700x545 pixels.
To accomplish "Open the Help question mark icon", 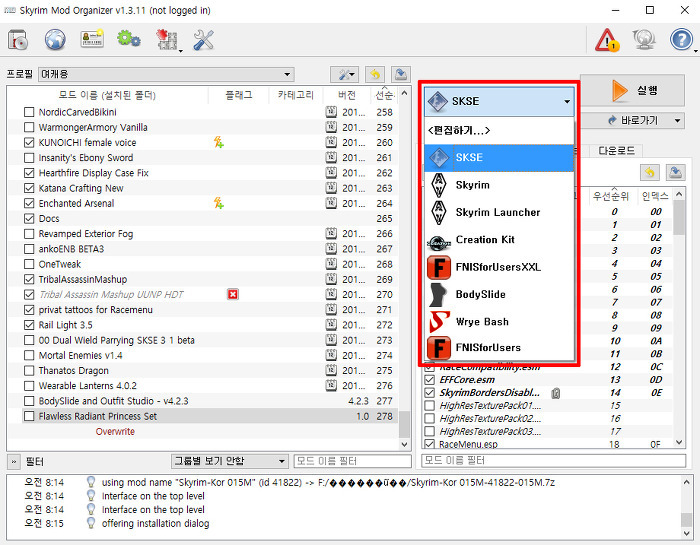I will click(x=681, y=40).
